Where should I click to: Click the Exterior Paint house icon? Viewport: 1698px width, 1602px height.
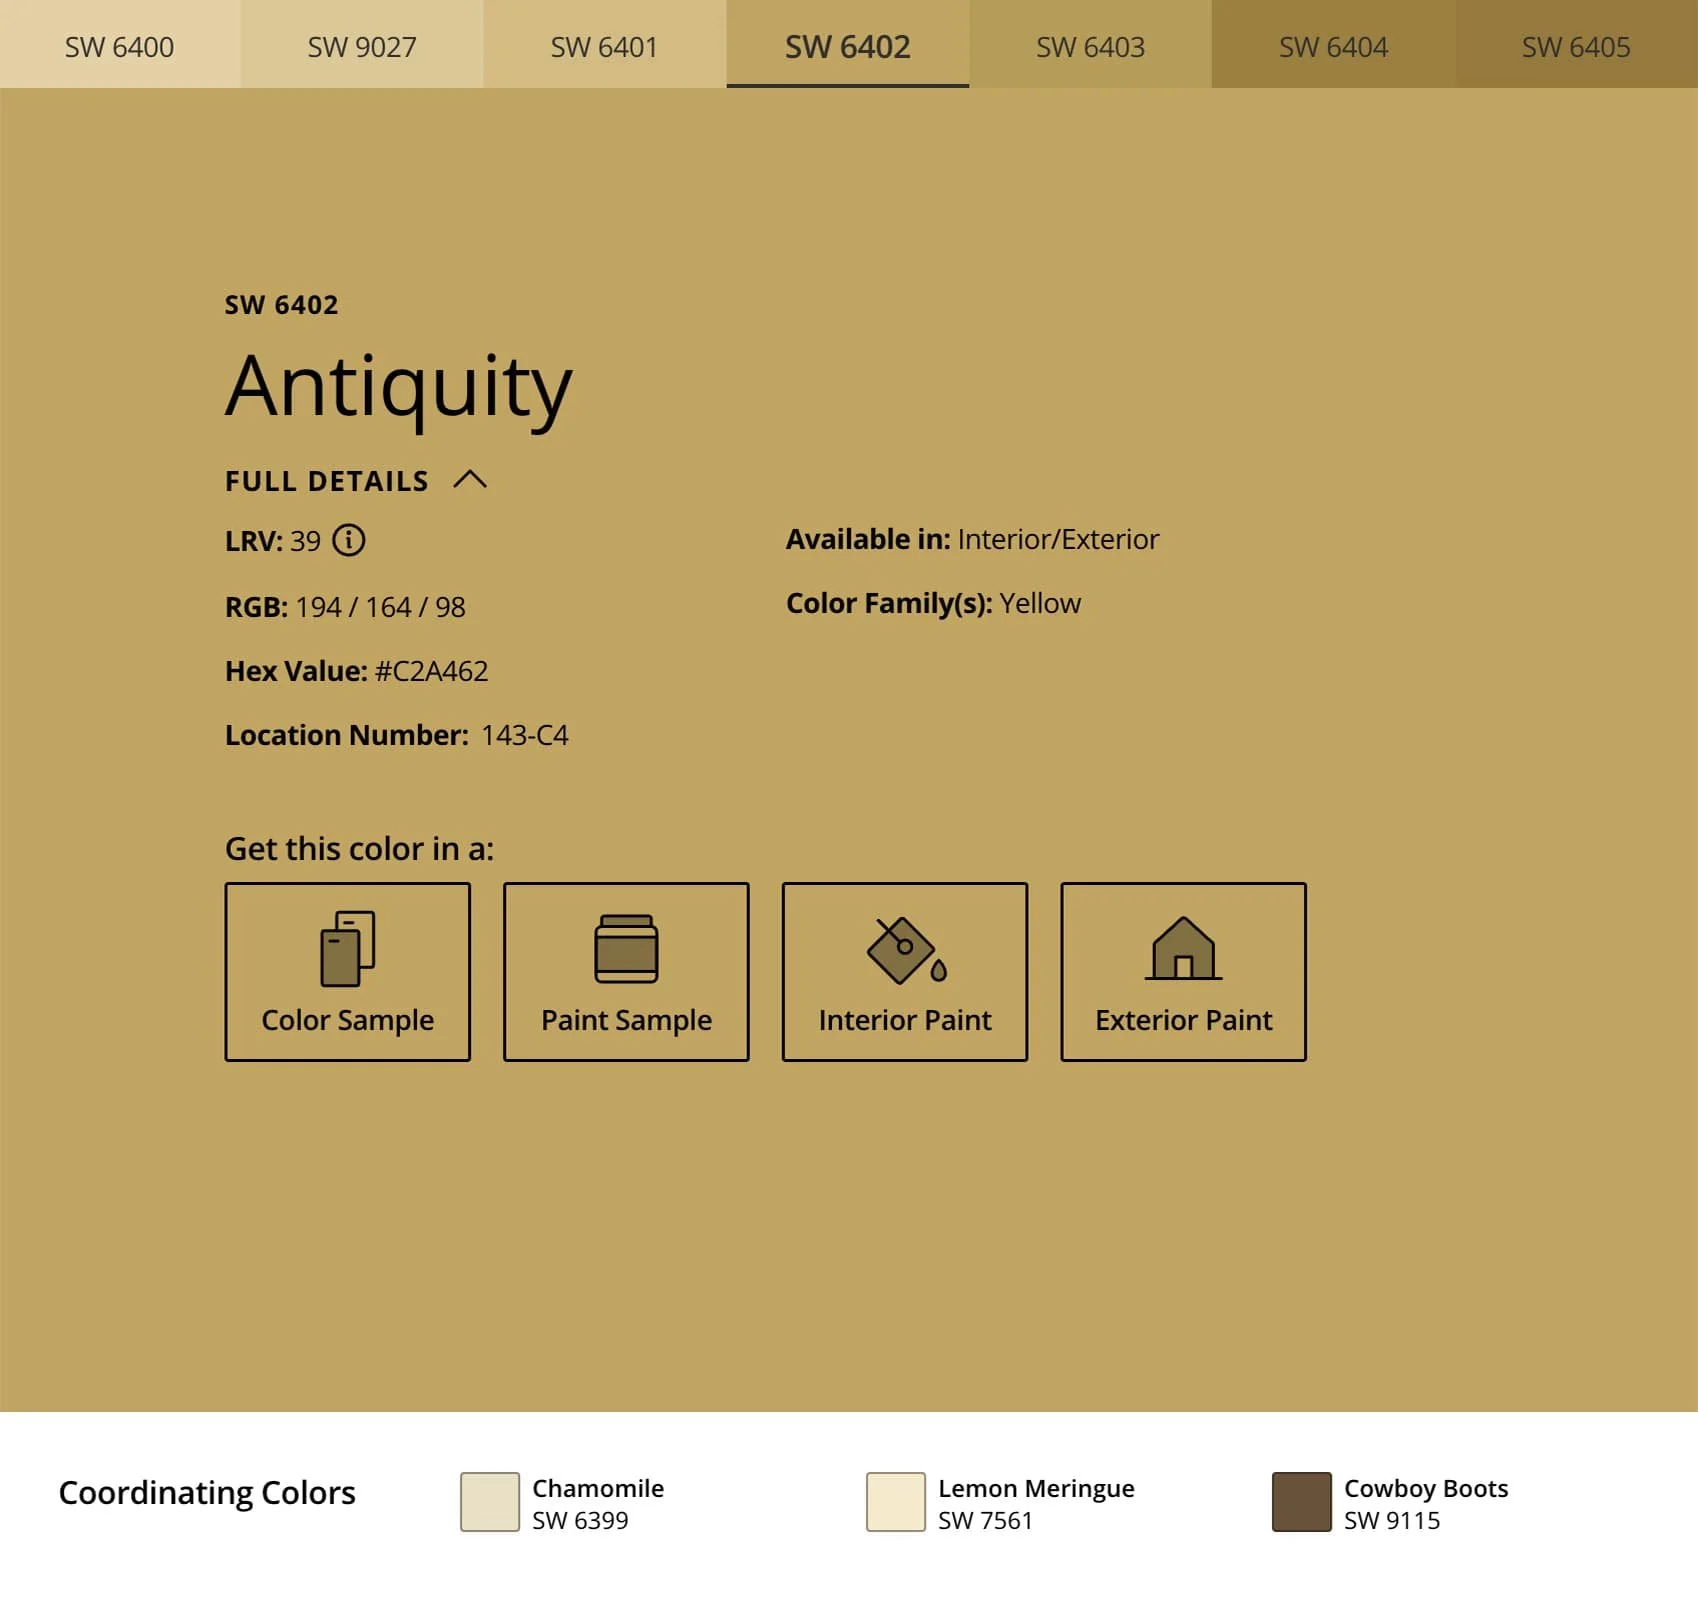pyautogui.click(x=1183, y=944)
